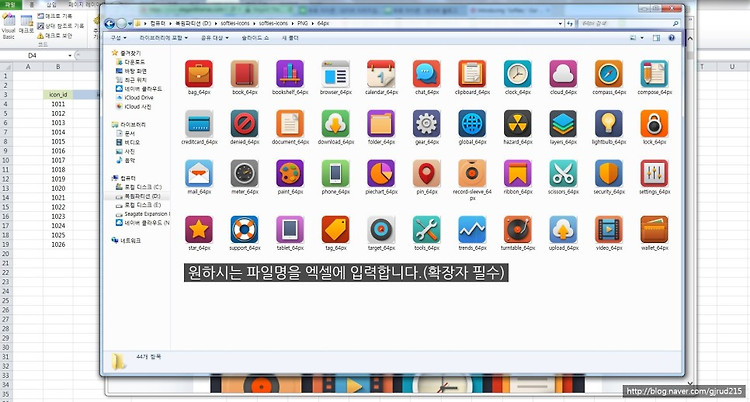Image resolution: width=750 pixels, height=402 pixels.
Task: Open the view options dropdown arrow
Action: (642, 38)
